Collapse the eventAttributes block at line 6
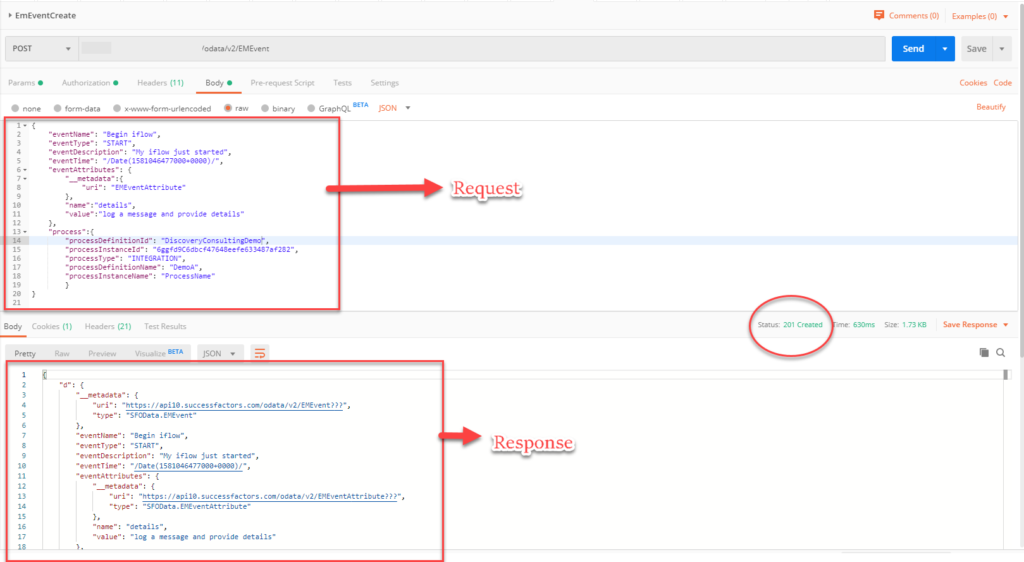This screenshot has width=1024, height=562. click(x=25, y=170)
